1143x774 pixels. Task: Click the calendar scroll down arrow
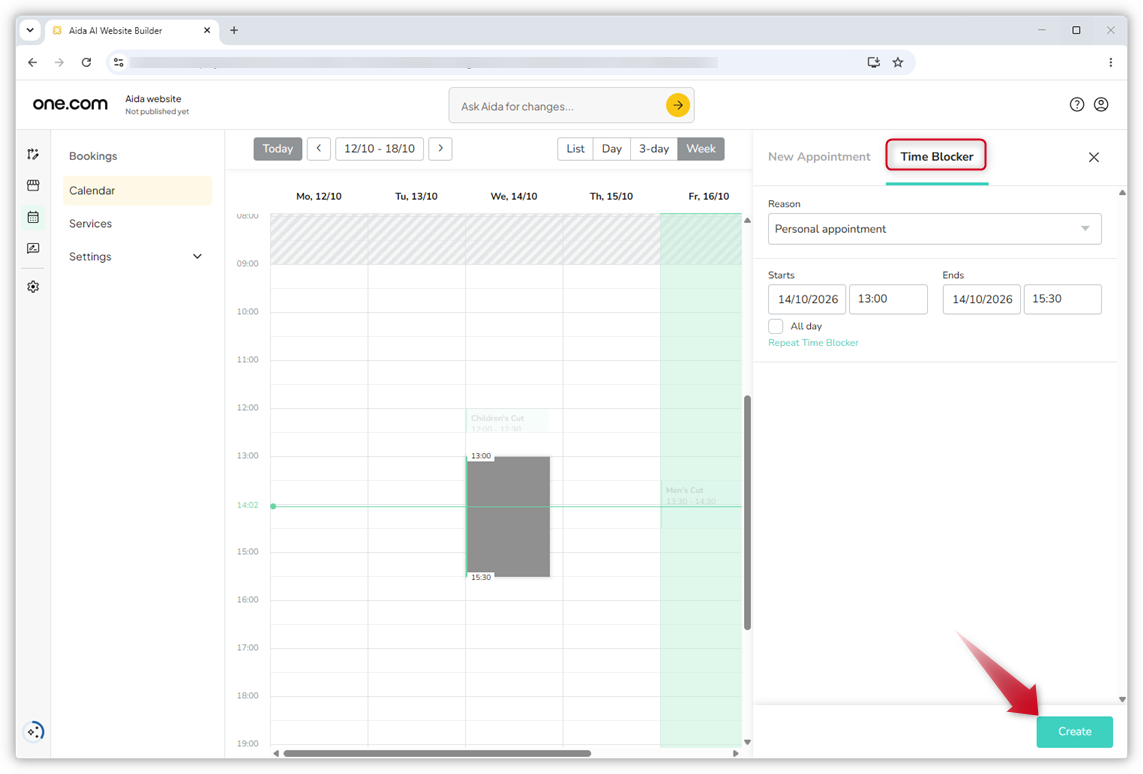(747, 742)
